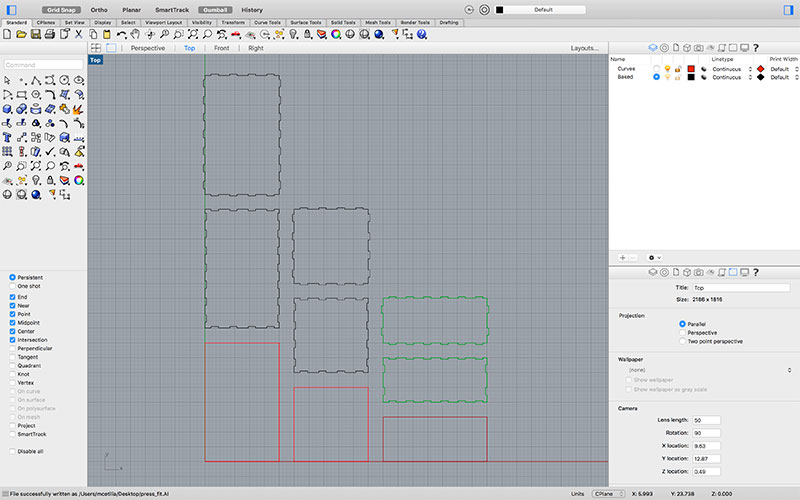Open the Solid Tools tab

[x=343, y=22]
